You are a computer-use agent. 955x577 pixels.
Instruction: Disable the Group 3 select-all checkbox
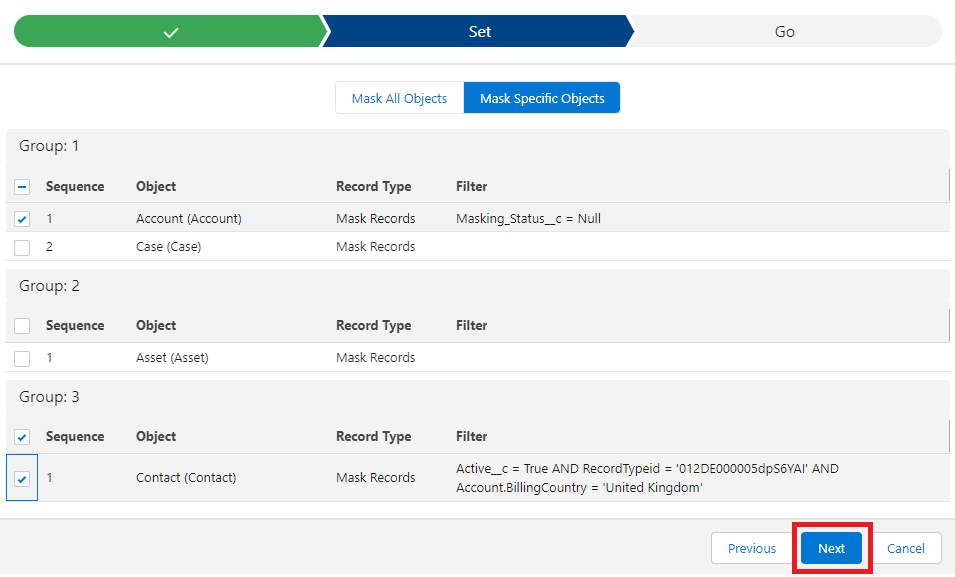[22, 437]
